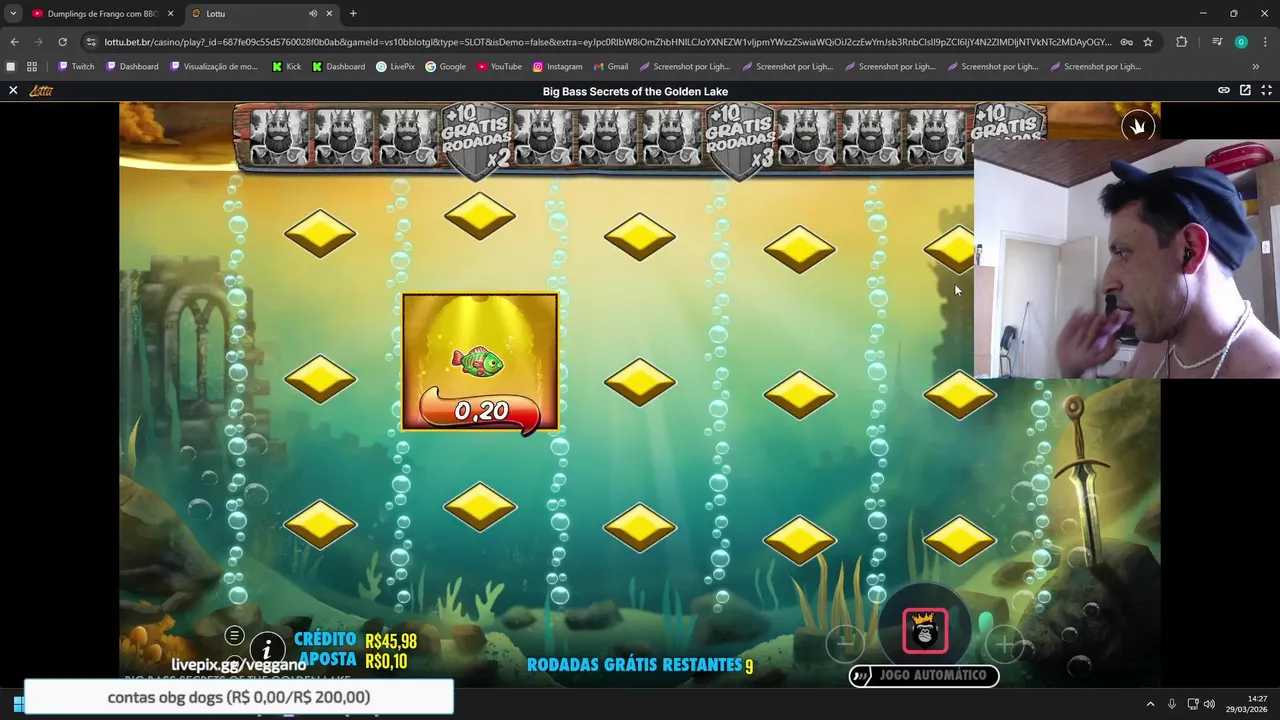Open the LivePix bookmark
Viewport: 1280px width, 720px height.
point(395,66)
